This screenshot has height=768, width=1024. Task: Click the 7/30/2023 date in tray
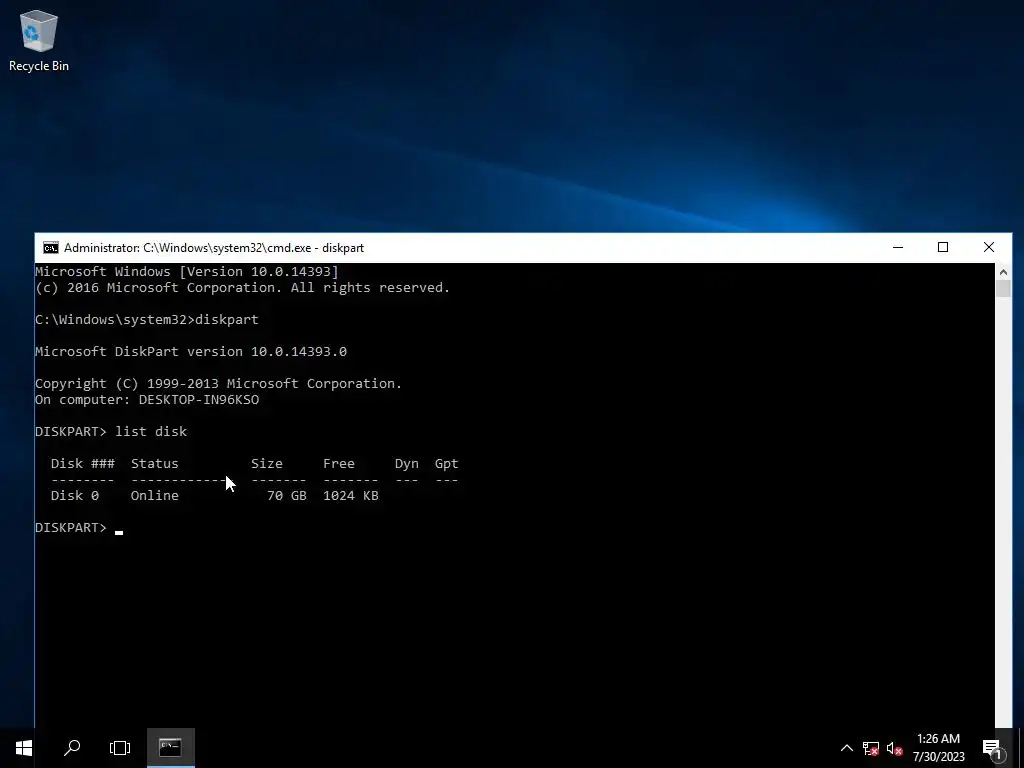pos(938,757)
